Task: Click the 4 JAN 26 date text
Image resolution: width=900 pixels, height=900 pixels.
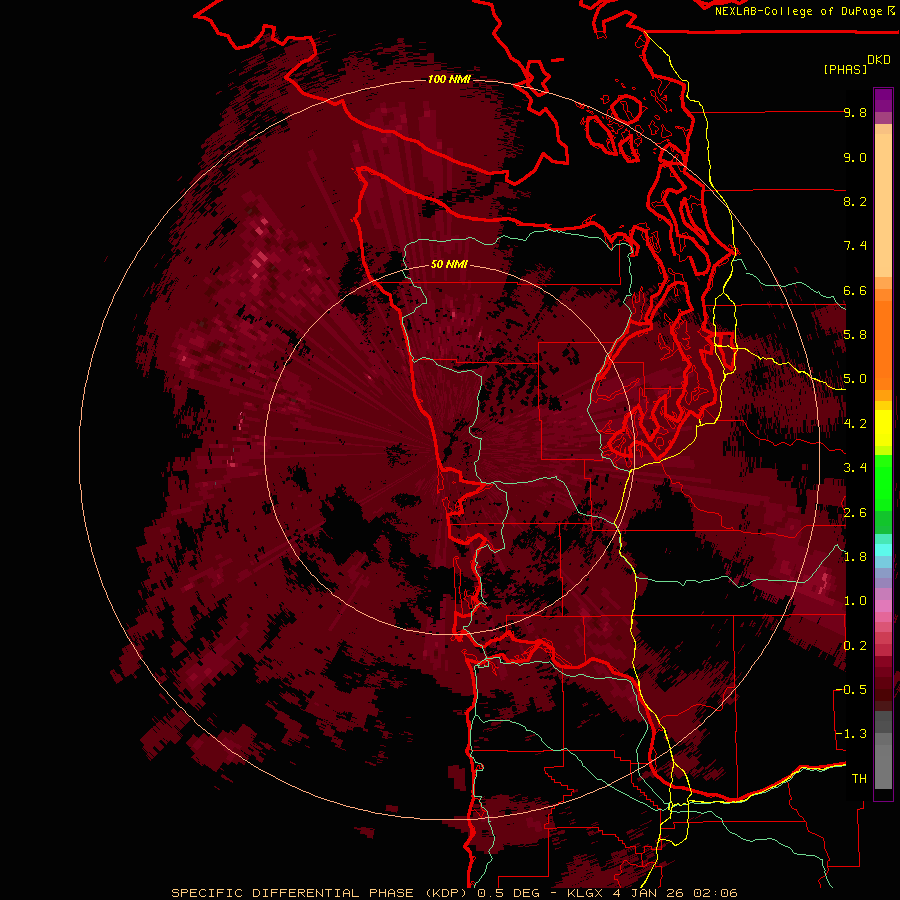Action: point(649,893)
